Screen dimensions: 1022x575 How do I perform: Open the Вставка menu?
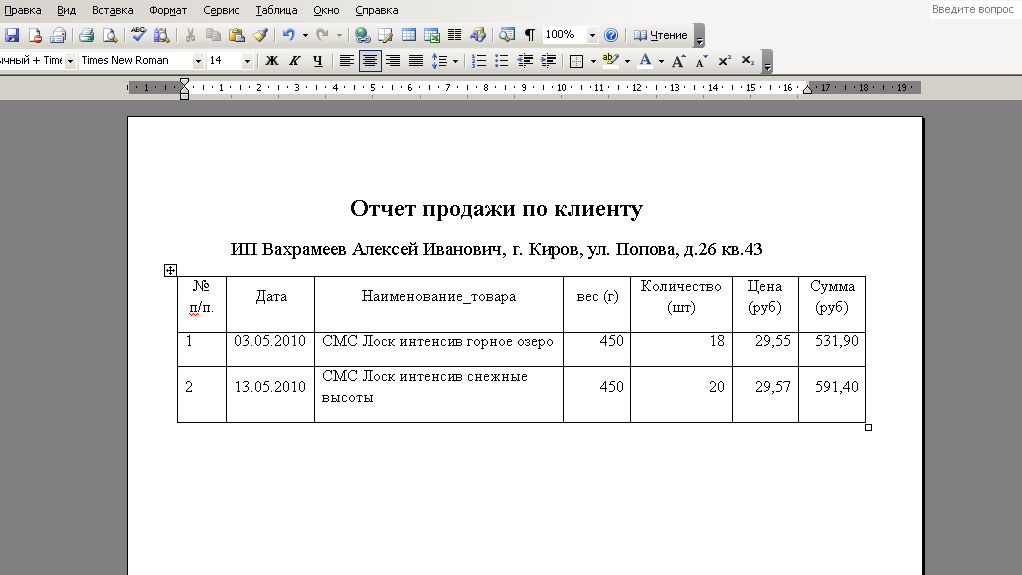[x=112, y=10]
